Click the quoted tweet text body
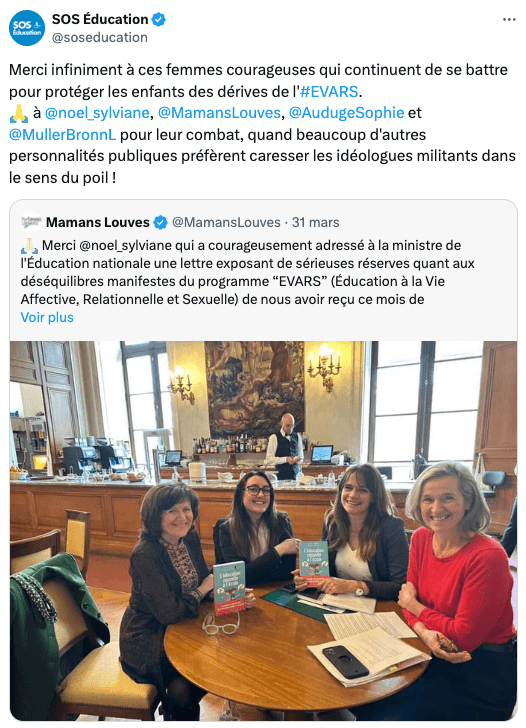The width and height of the screenshot is (526, 728). [247, 272]
